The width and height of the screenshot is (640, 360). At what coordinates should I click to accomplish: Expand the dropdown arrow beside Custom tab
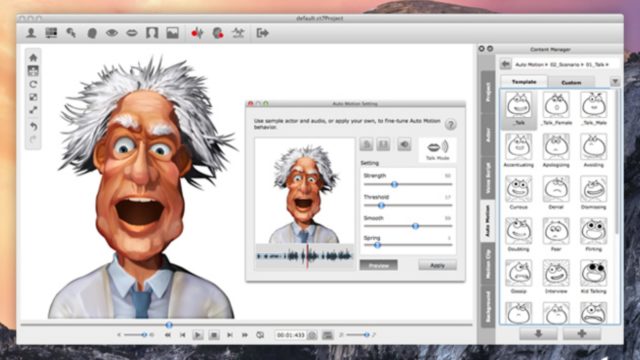[615, 82]
